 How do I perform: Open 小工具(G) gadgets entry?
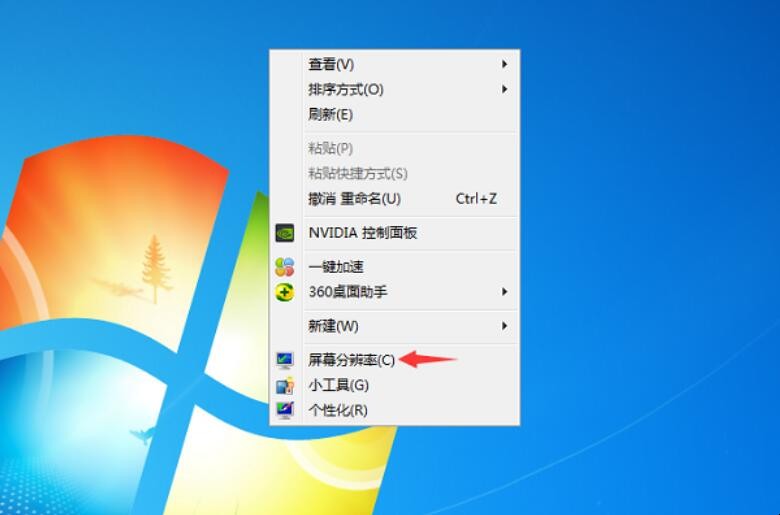point(394,386)
